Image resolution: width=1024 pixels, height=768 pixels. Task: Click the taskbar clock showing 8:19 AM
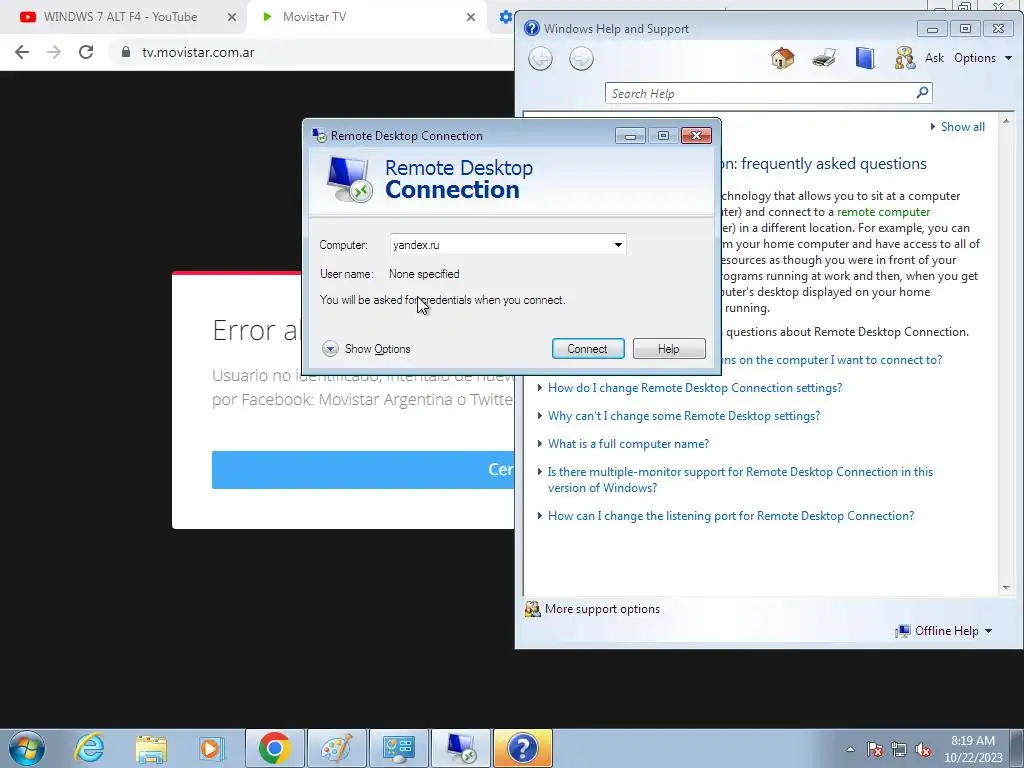click(972, 749)
